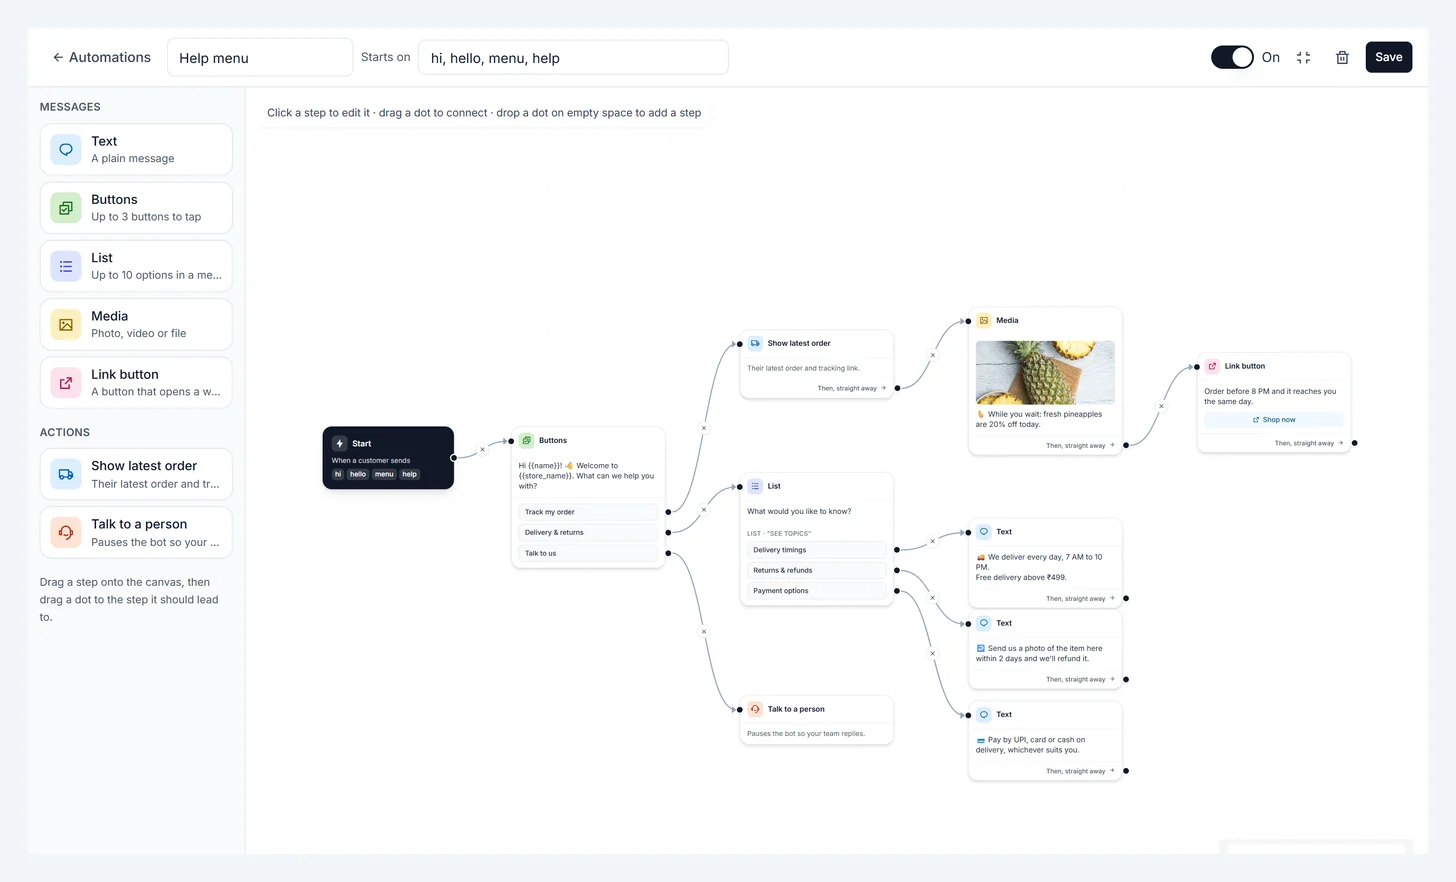Image resolution: width=1456 pixels, height=882 pixels.
Task: Click the Talk to a person node icon on the canvas
Action: pos(755,709)
